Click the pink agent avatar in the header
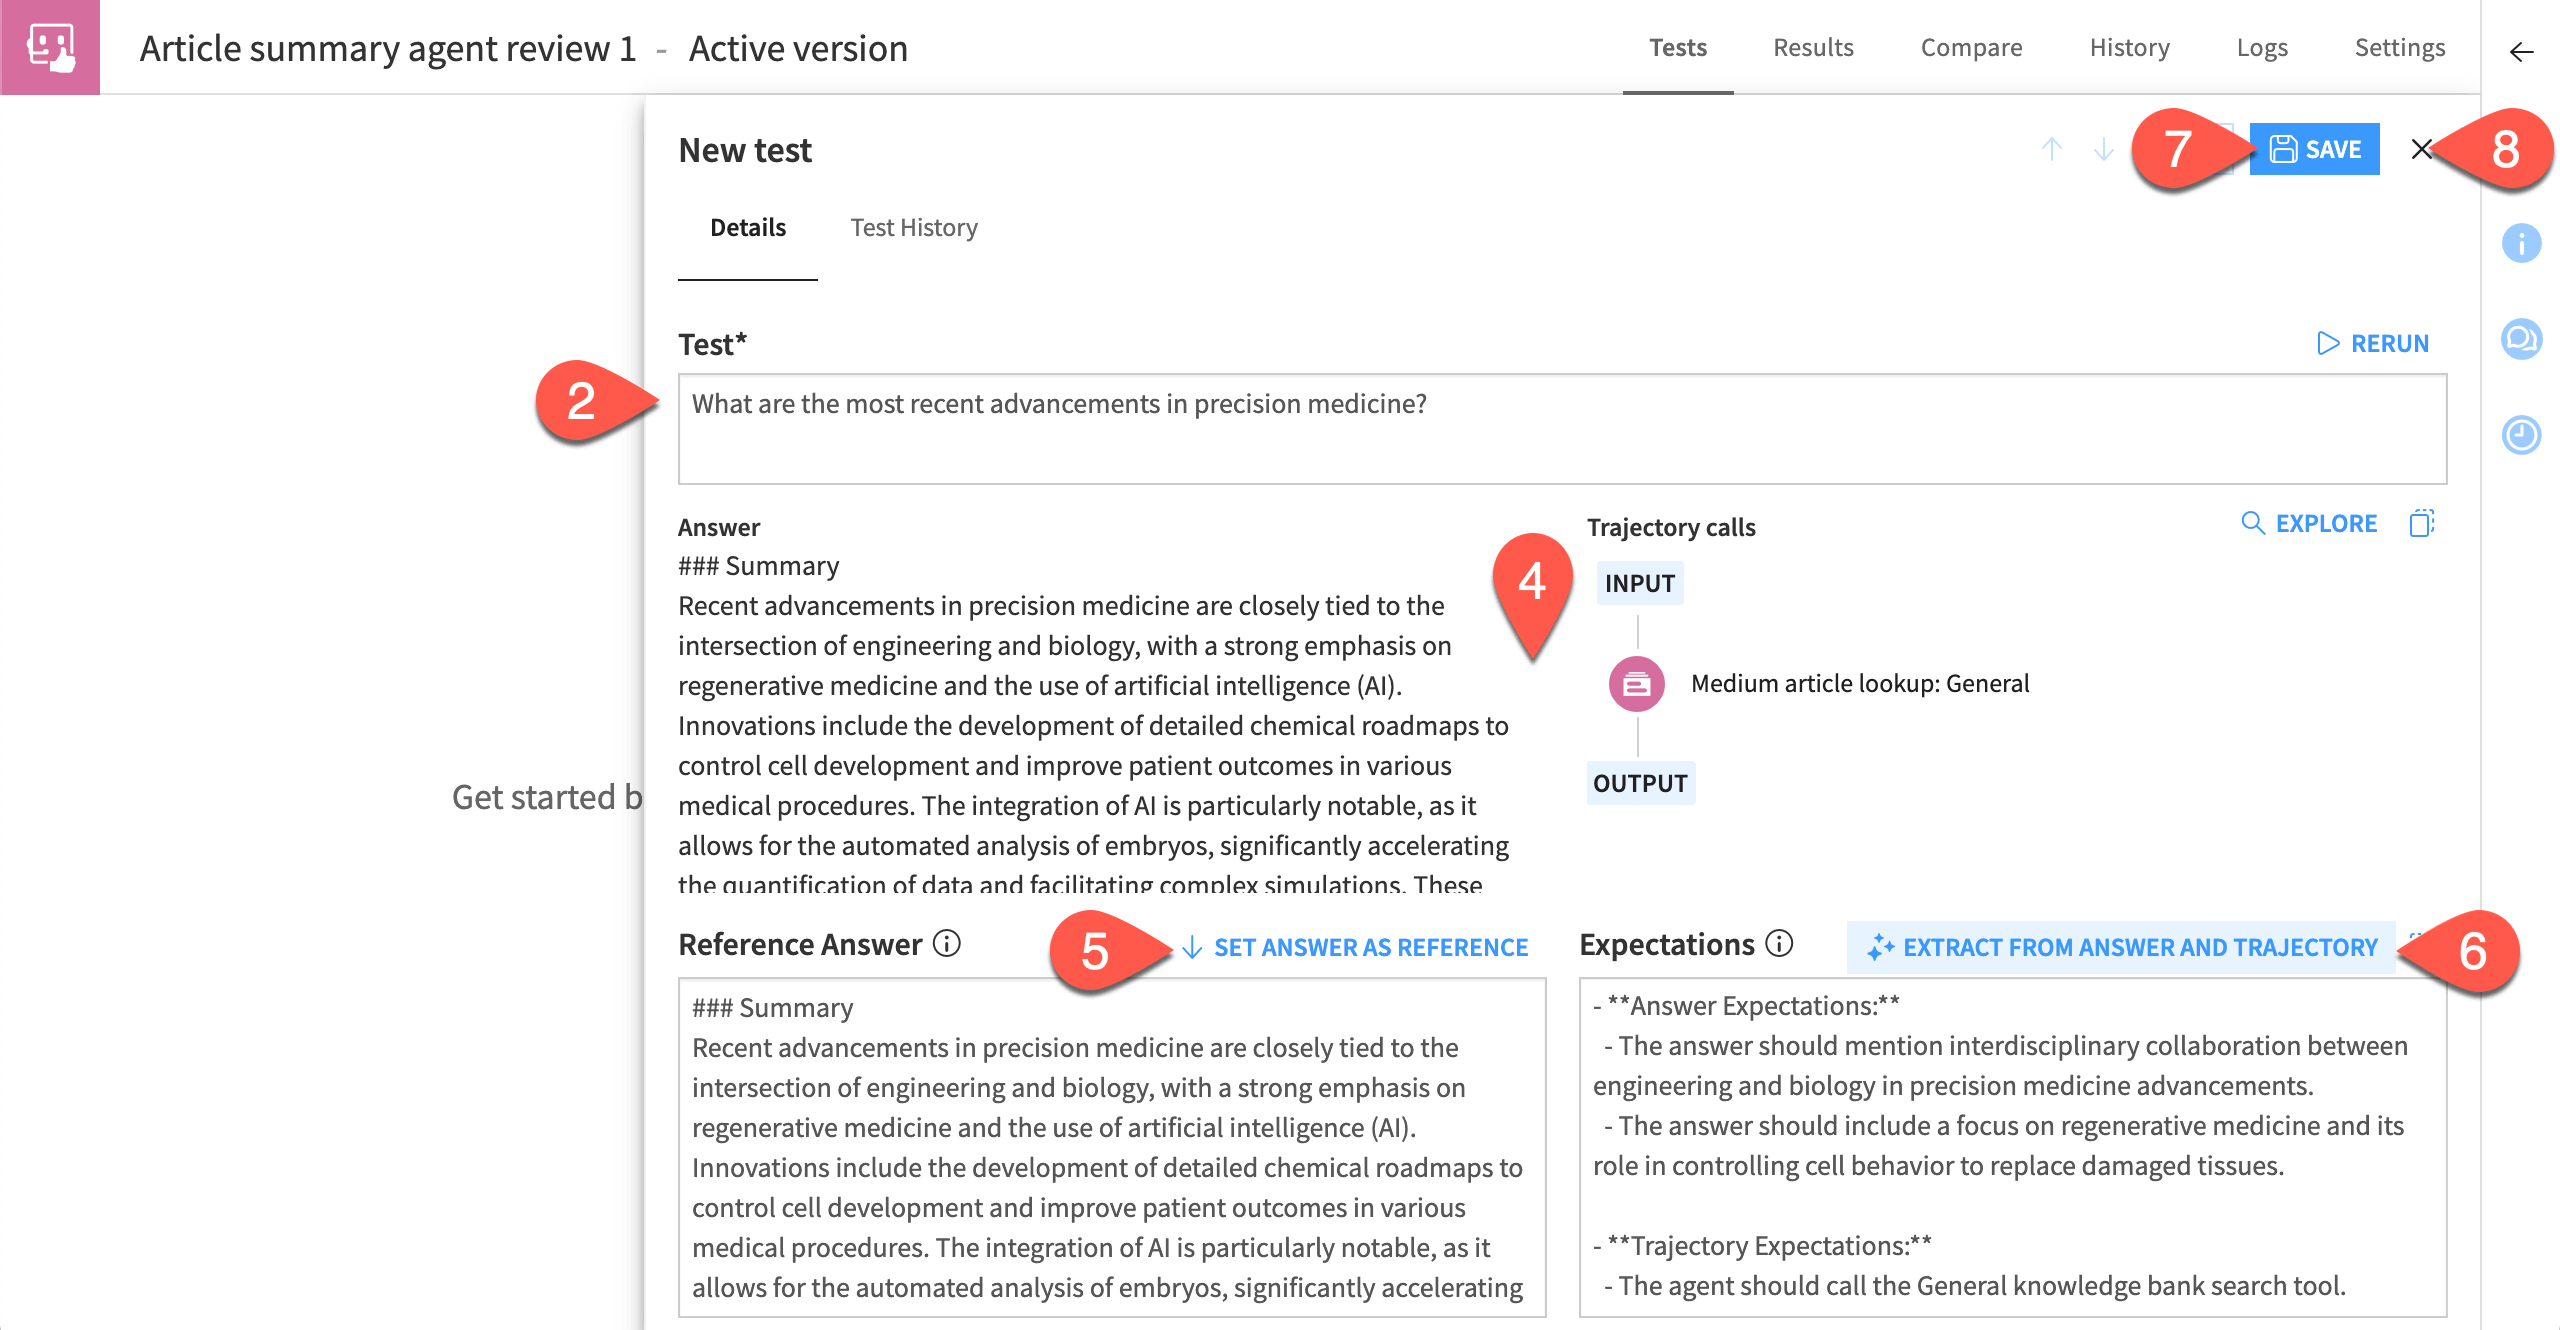2560x1330 pixels. tap(51, 47)
